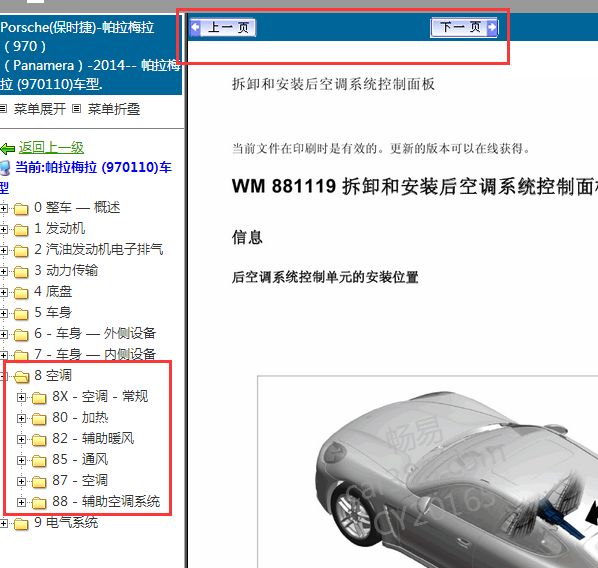Click heading WM 881119 拆卸和安装后空调系统控制面板
Screen dimensions: 598x568
click(x=415, y=187)
